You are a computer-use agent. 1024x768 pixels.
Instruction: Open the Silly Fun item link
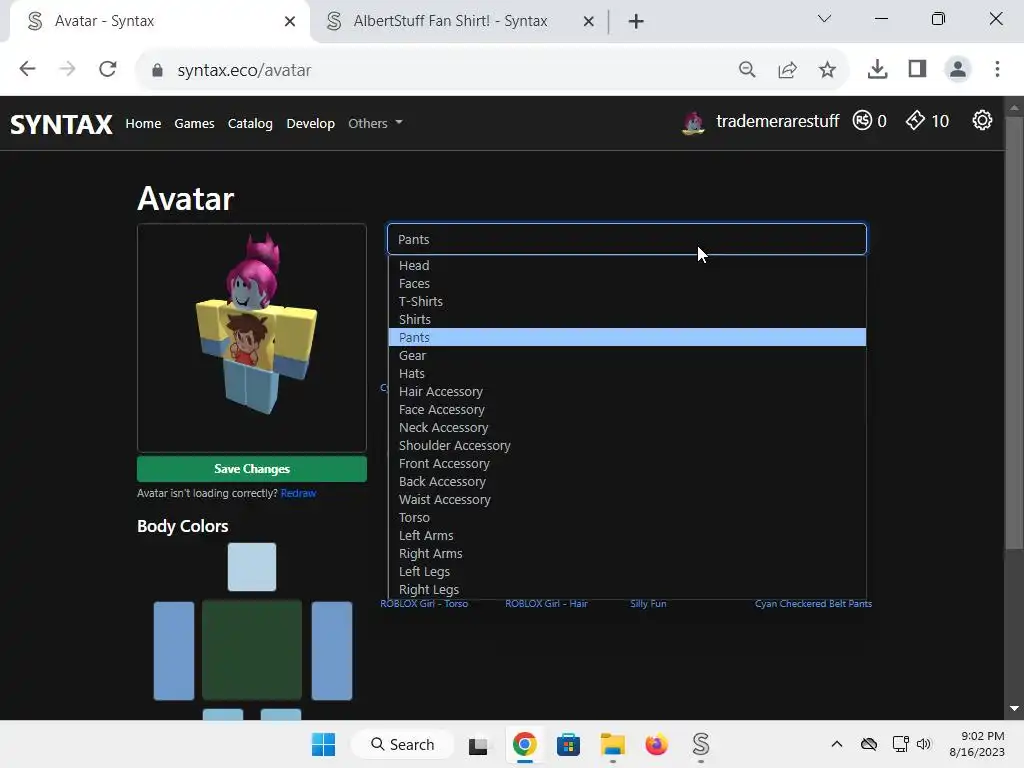pyautogui.click(x=648, y=603)
